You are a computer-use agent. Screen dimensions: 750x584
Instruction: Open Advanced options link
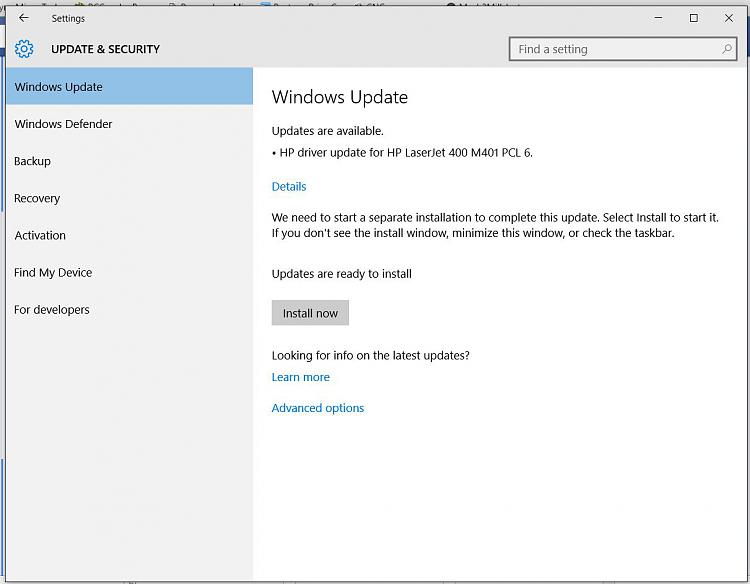point(318,408)
